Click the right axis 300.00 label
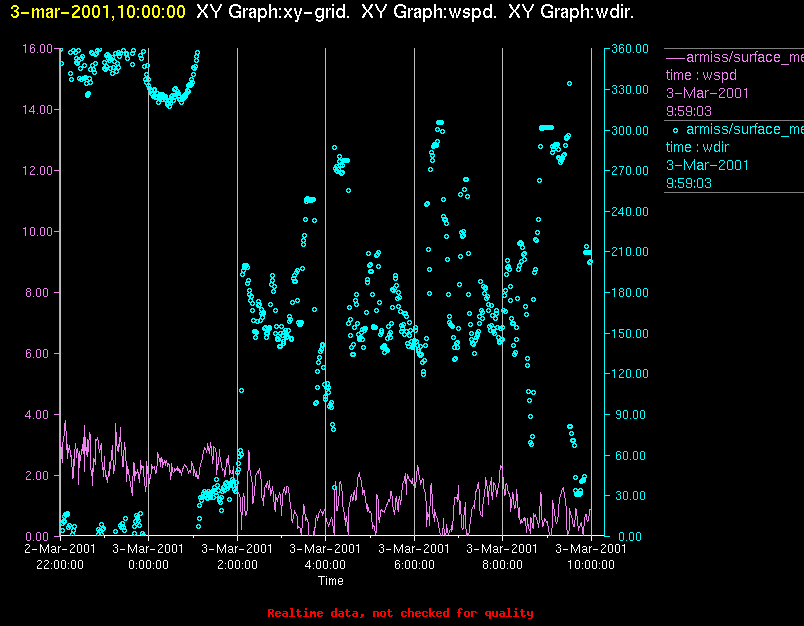 [x=630, y=130]
